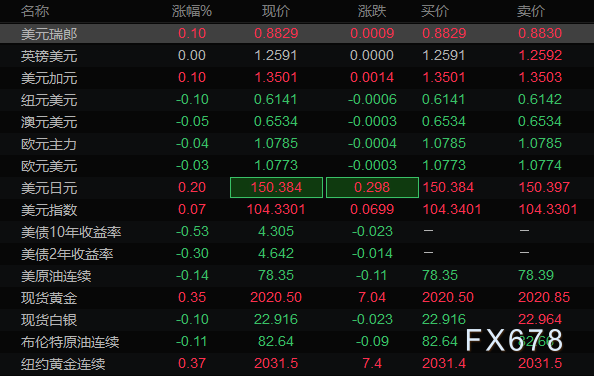This screenshot has height=376, width=594.
Task: Select the 欧元主力 row
Action: (x=297, y=144)
